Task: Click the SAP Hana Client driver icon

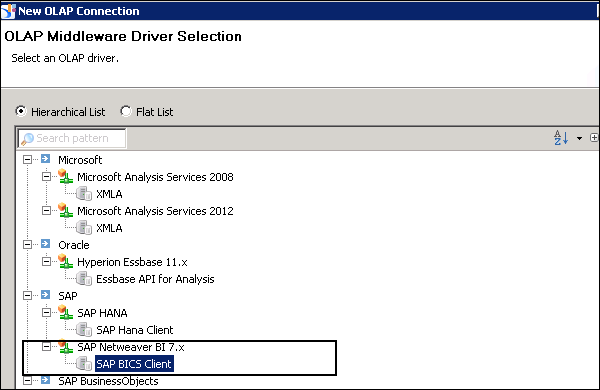Action: 84,330
